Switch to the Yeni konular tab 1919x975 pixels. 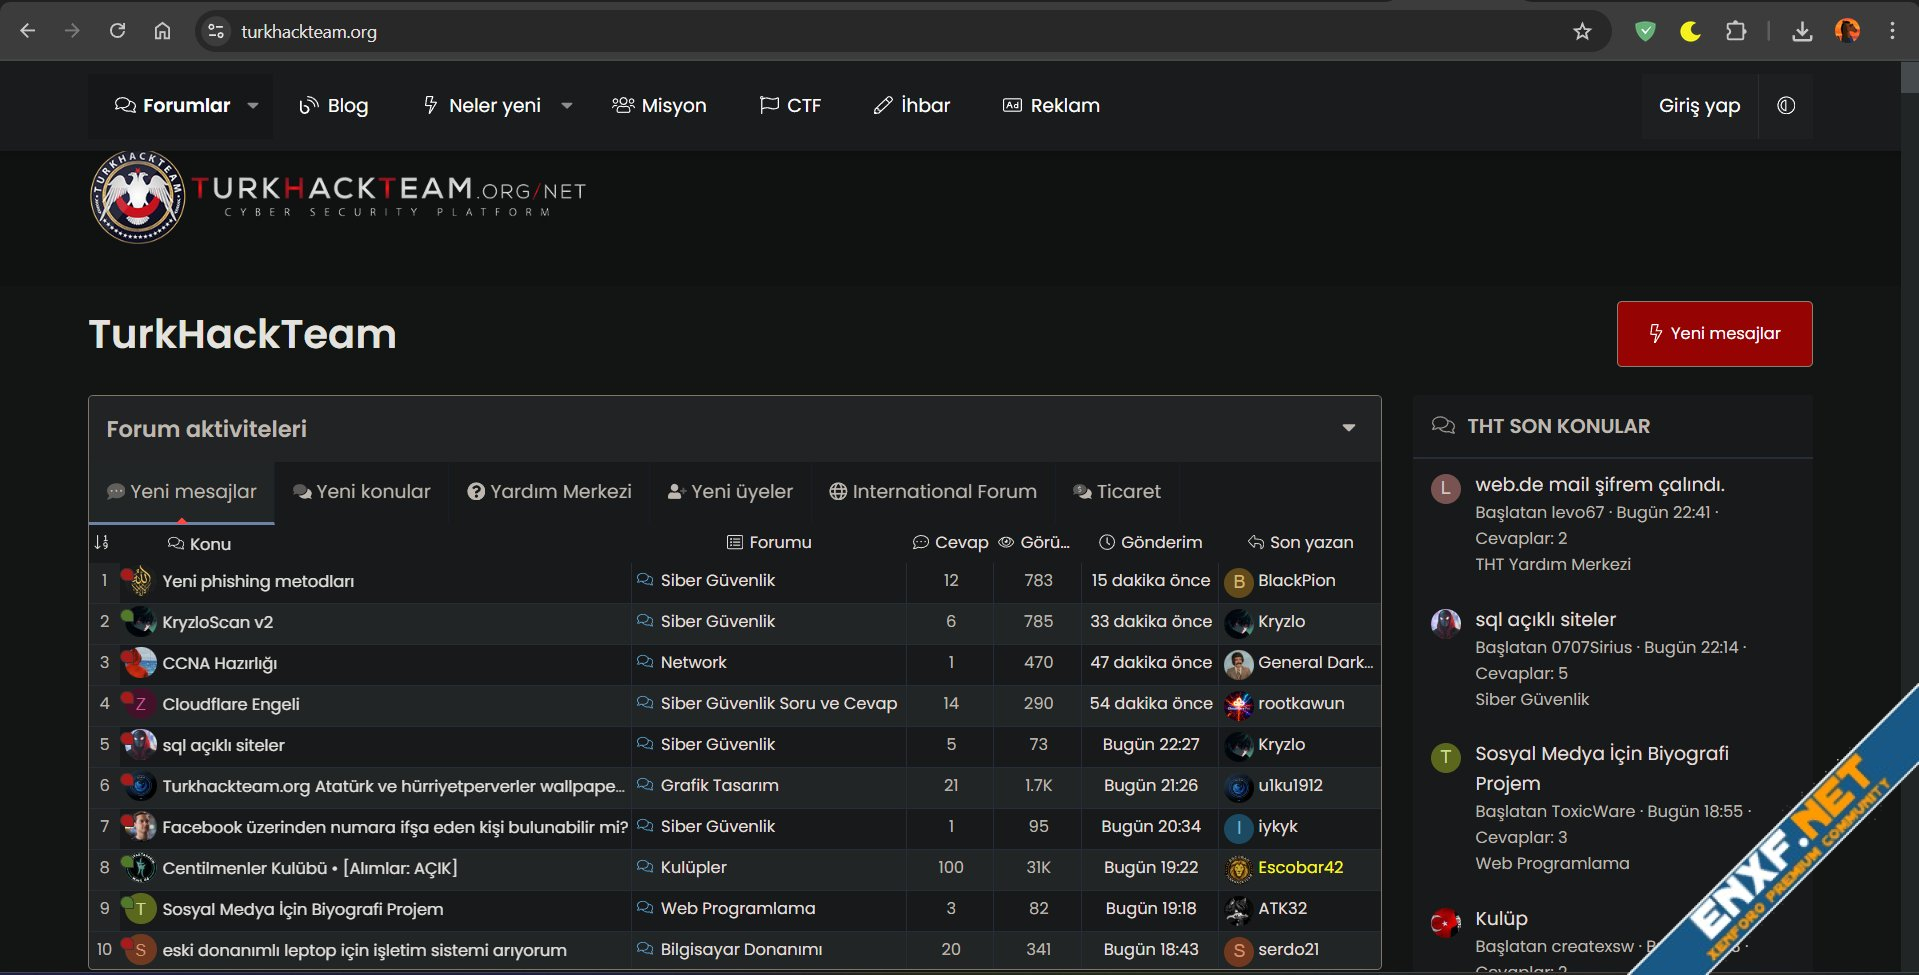pos(362,491)
